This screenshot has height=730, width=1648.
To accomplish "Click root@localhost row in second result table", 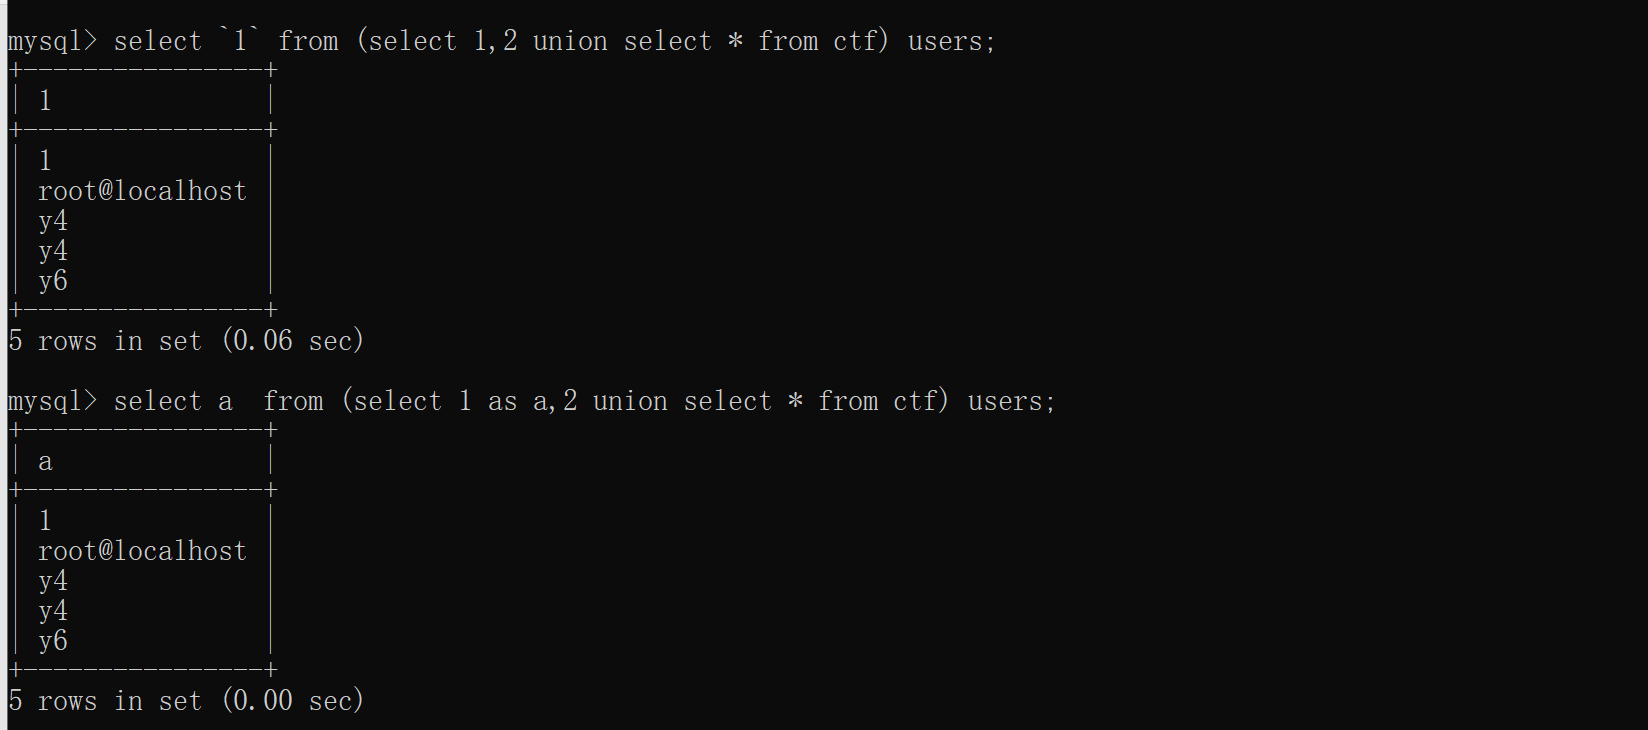I will pyautogui.click(x=142, y=551).
